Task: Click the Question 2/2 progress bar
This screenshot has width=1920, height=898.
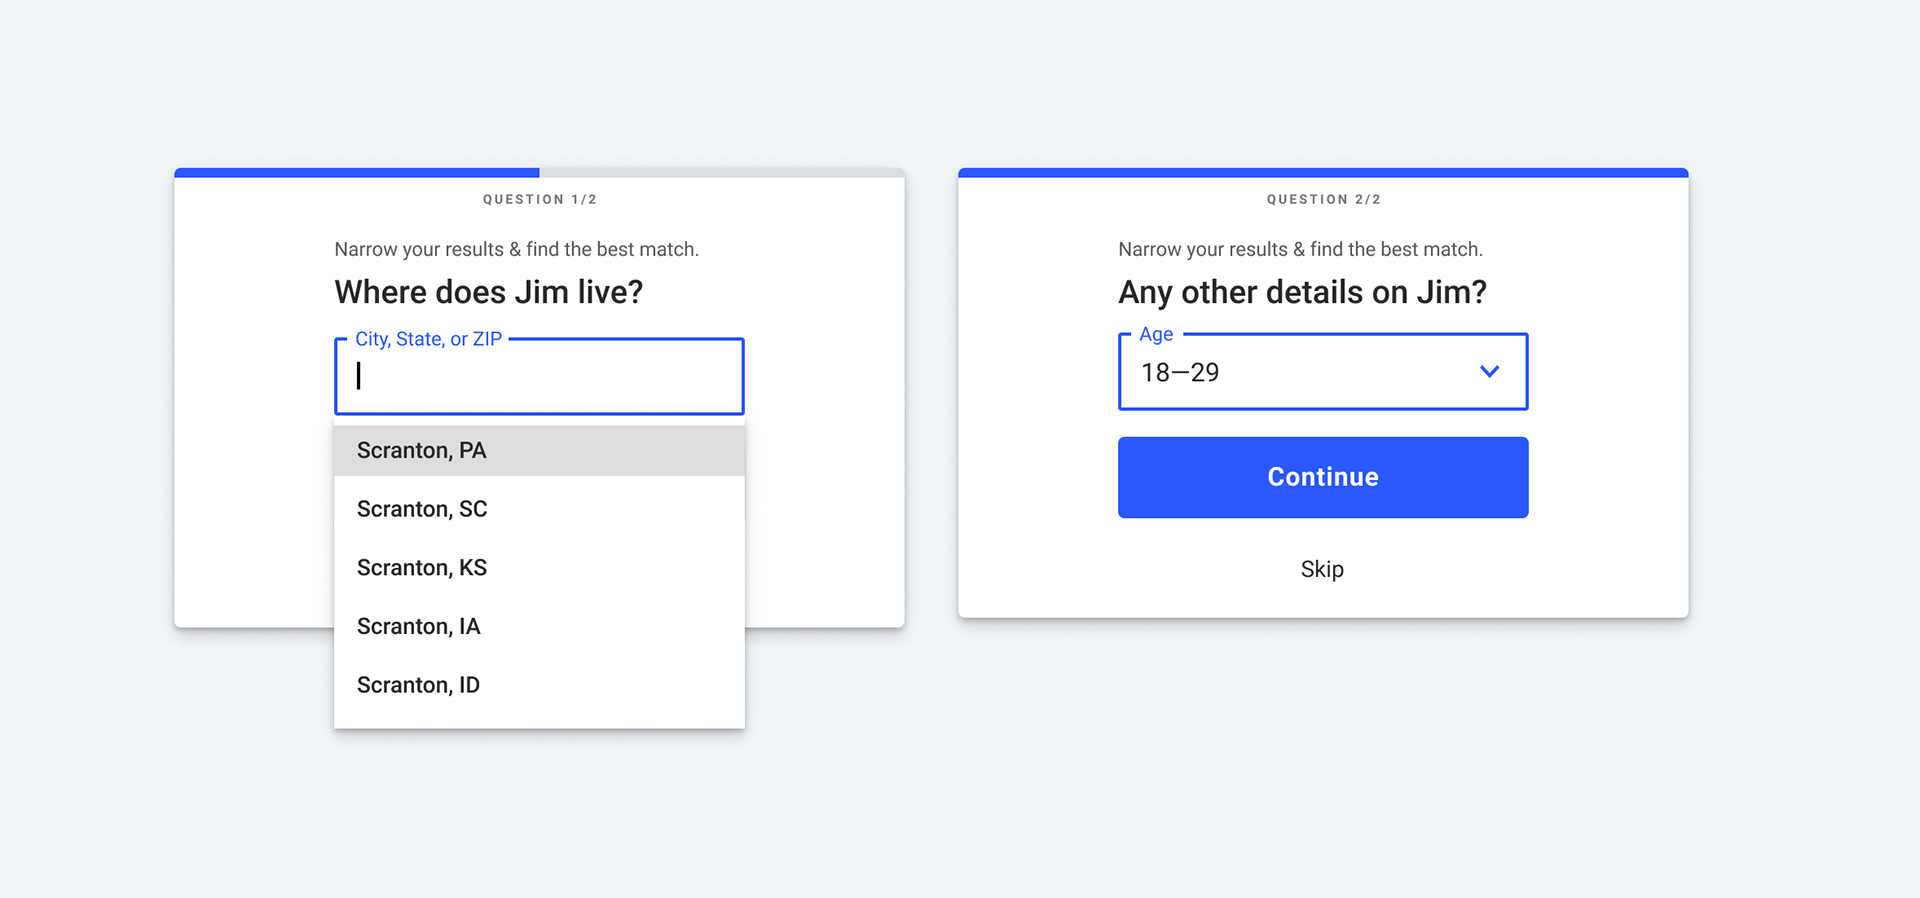Action: tap(1323, 173)
